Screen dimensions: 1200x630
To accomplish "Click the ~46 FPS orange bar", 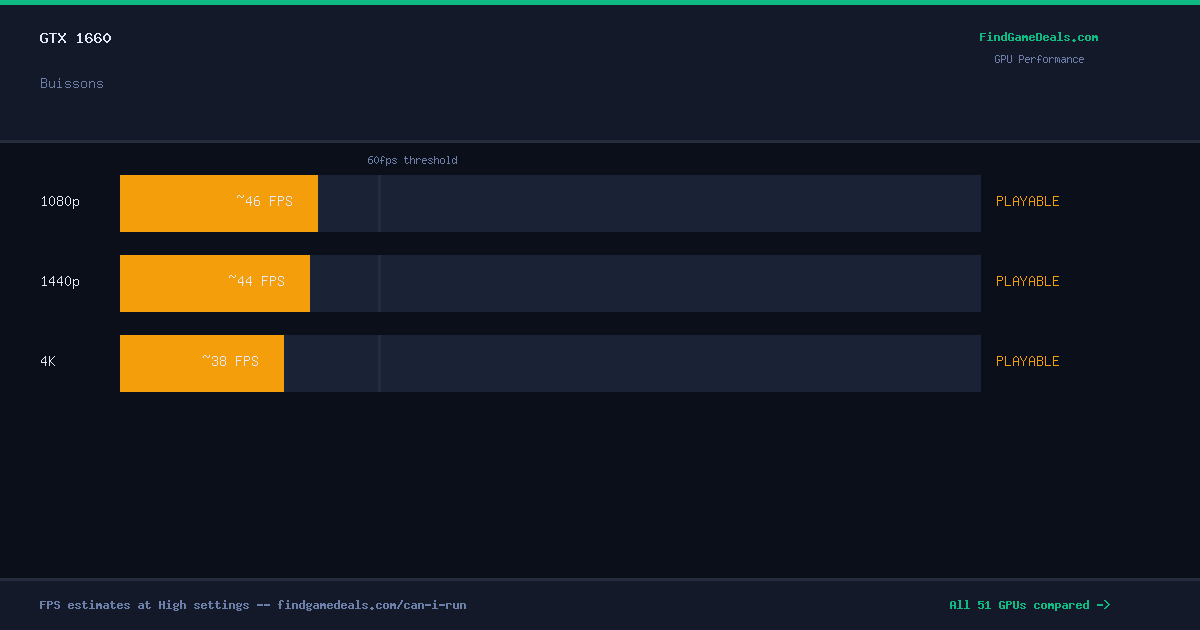I will coord(219,203).
